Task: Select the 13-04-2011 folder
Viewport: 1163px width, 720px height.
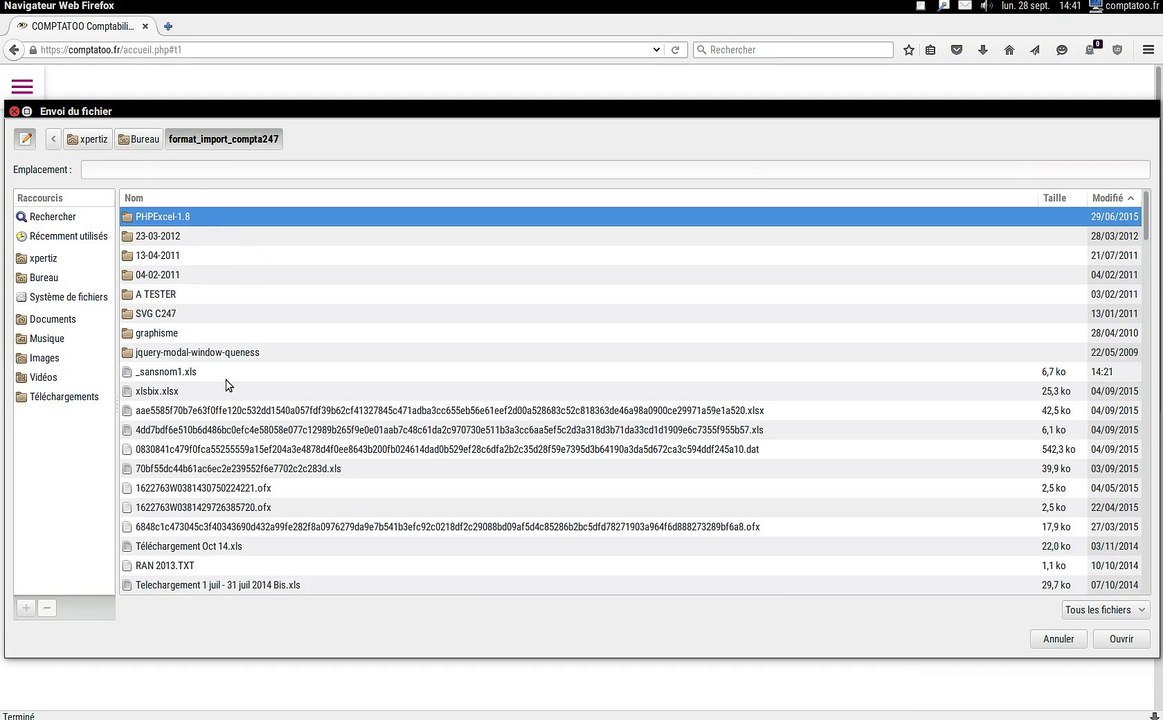Action: 630,255
